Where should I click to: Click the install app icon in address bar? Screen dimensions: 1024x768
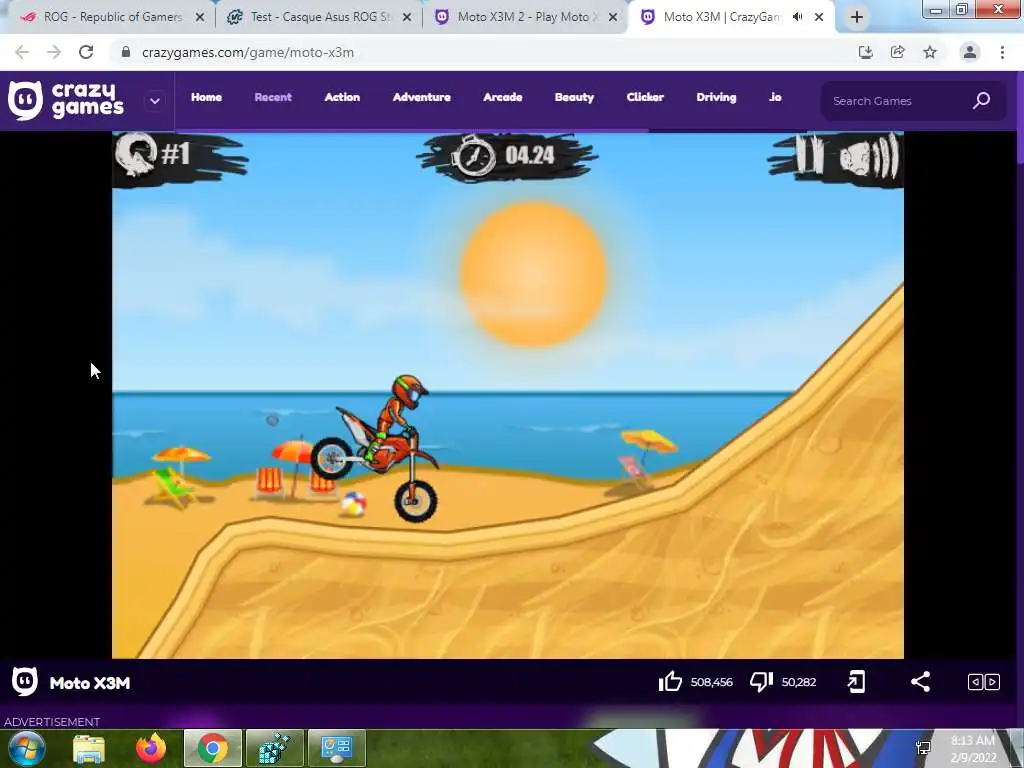(x=865, y=52)
